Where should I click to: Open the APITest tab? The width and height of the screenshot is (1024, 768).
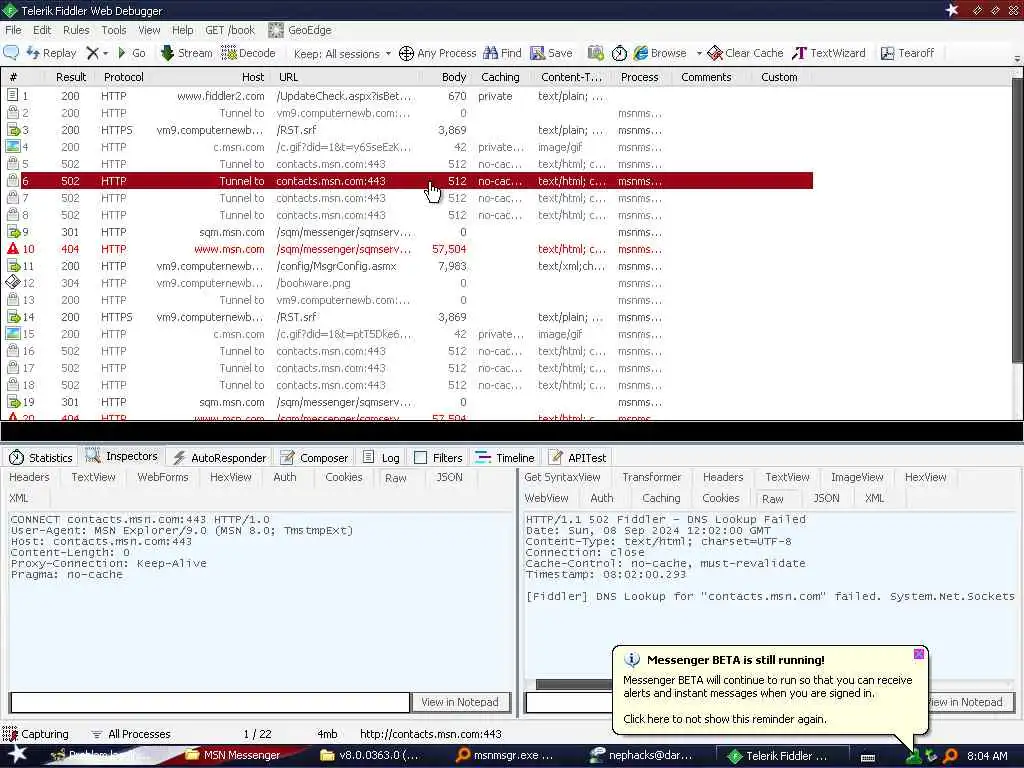pos(577,458)
